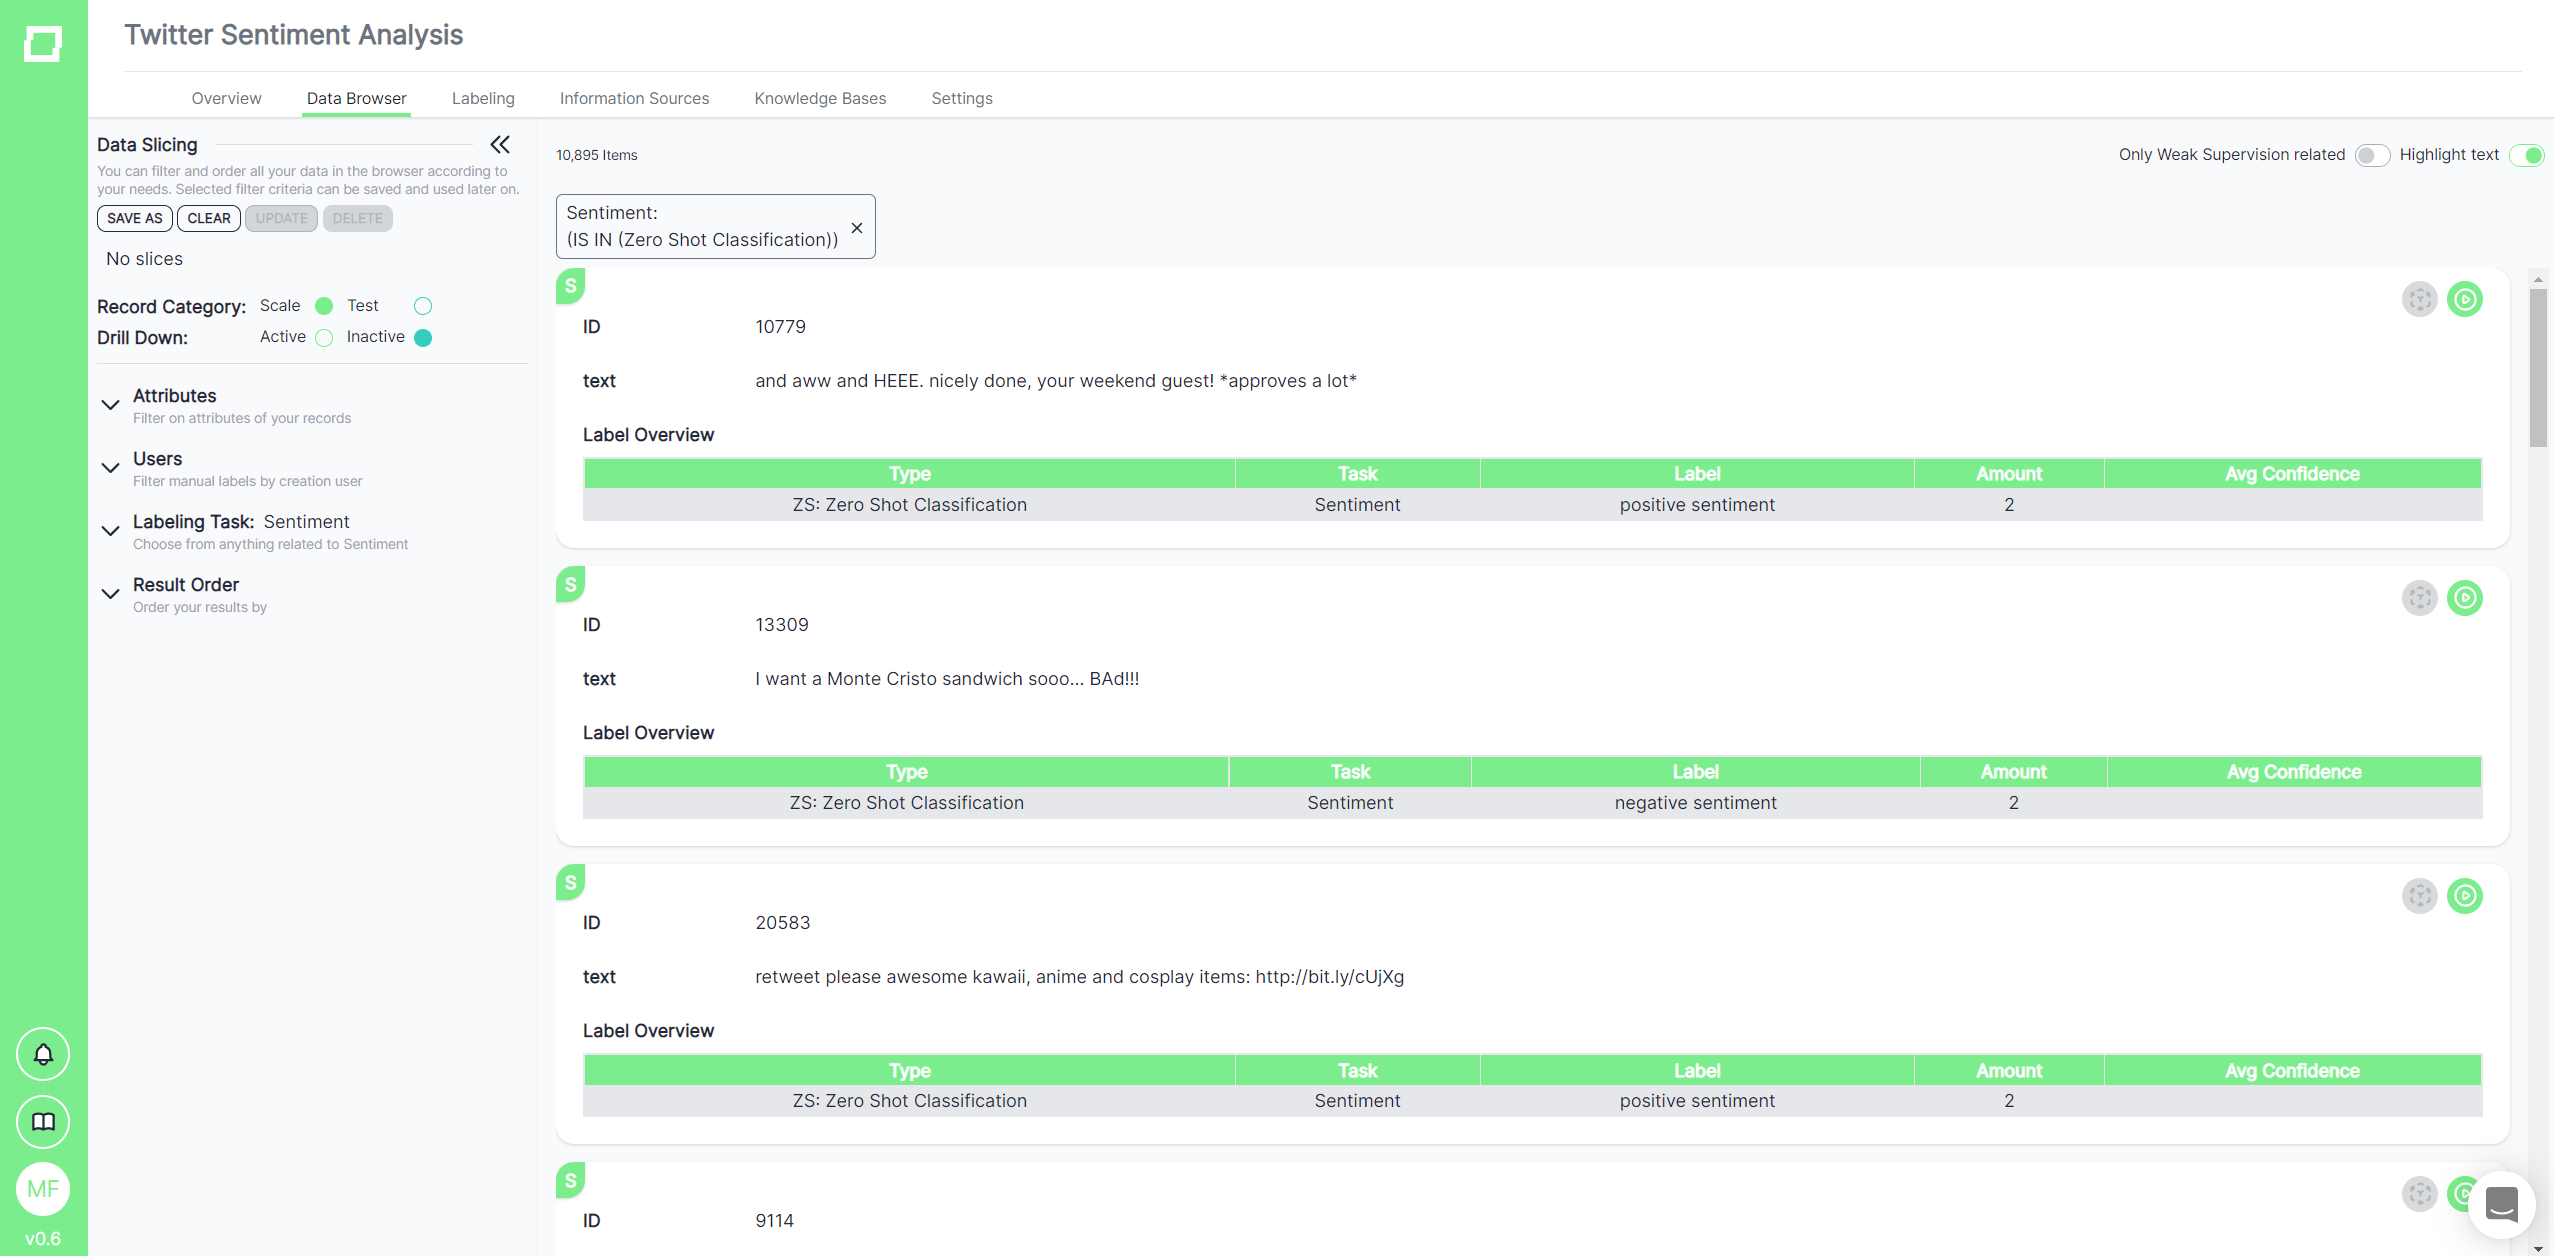This screenshot has height=1256, width=2554.
Task: Open the chat support bubble
Action: point(2500,1204)
